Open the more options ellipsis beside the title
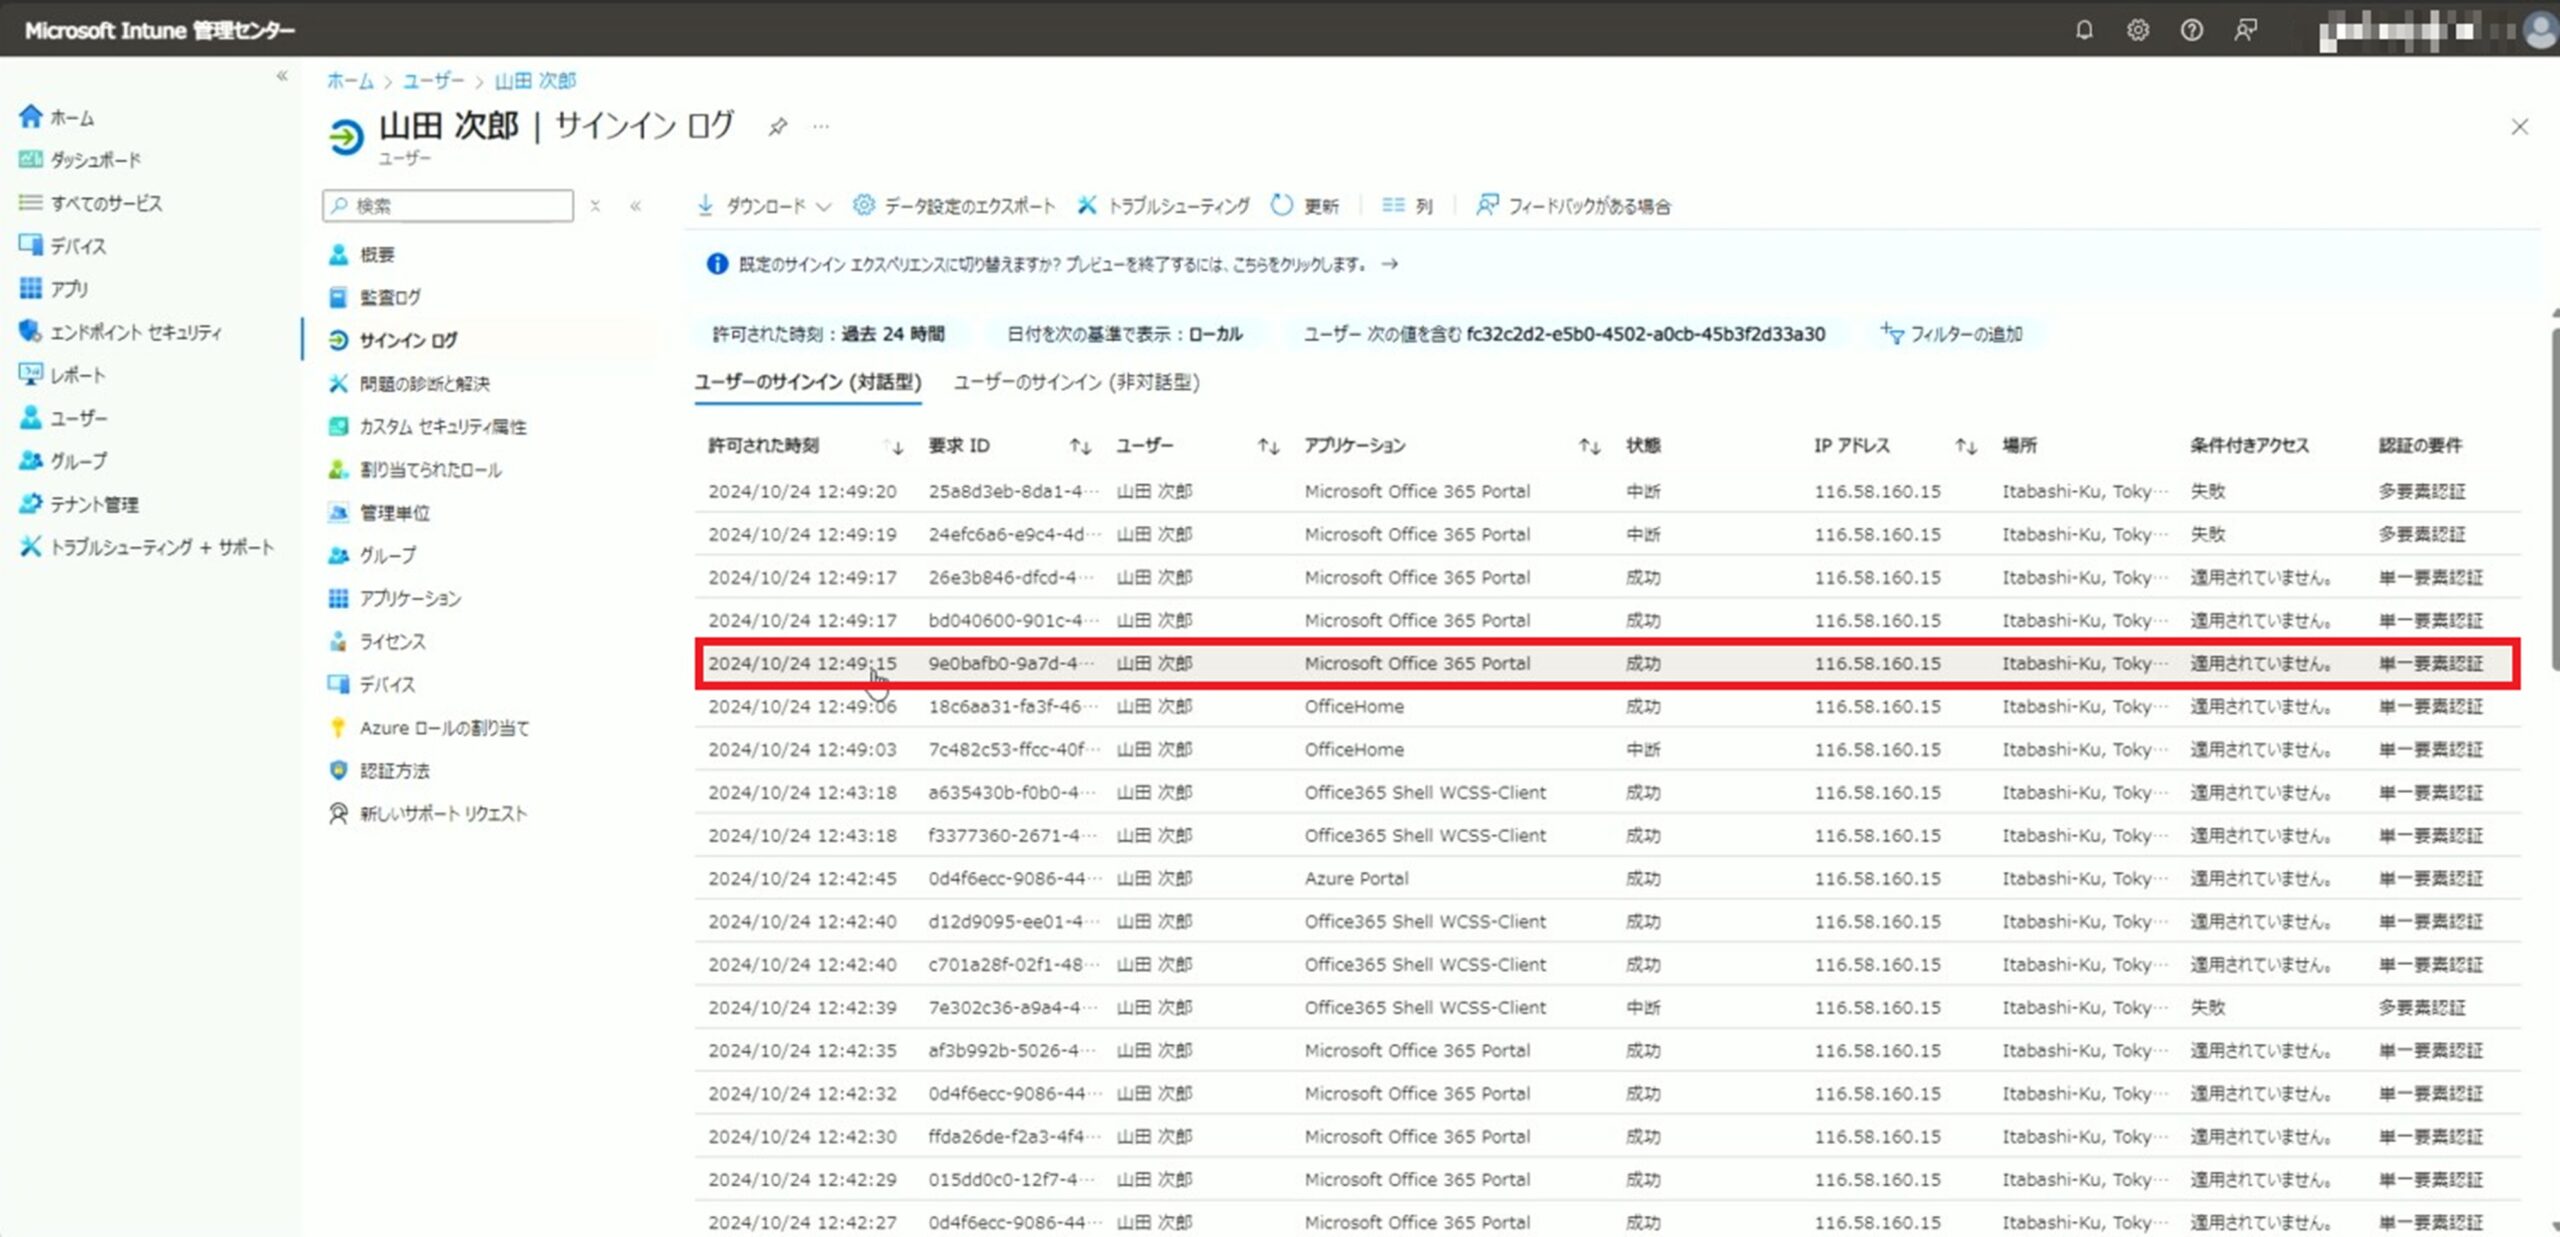The image size is (2560, 1237). [821, 127]
